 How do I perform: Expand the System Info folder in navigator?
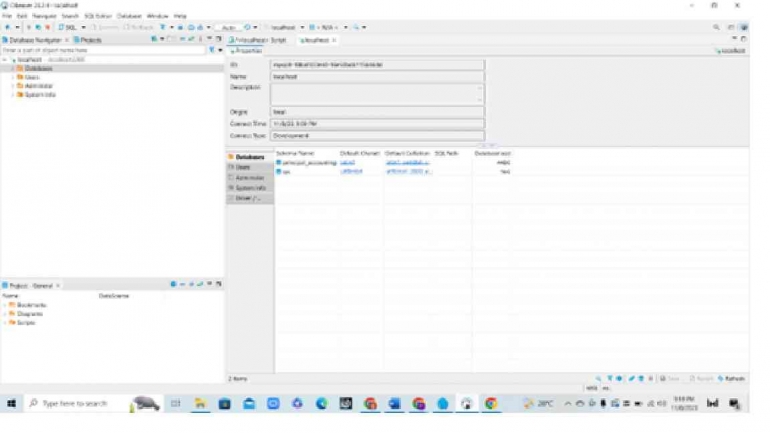point(12,95)
